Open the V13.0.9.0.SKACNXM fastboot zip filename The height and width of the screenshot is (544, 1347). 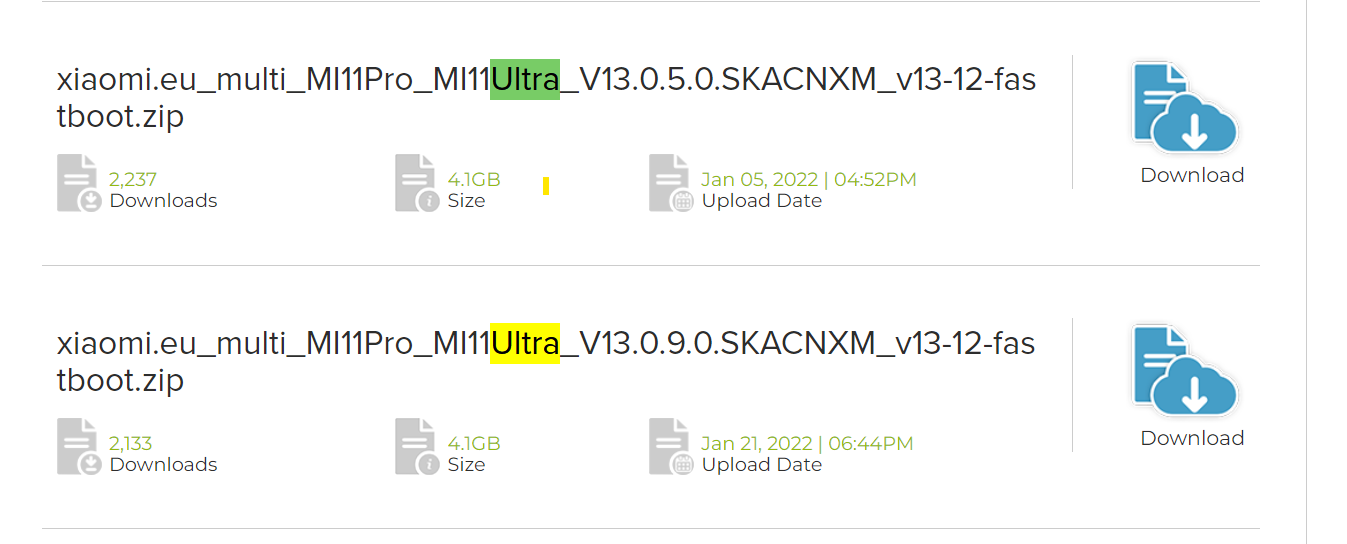pyautogui.click(x=546, y=361)
